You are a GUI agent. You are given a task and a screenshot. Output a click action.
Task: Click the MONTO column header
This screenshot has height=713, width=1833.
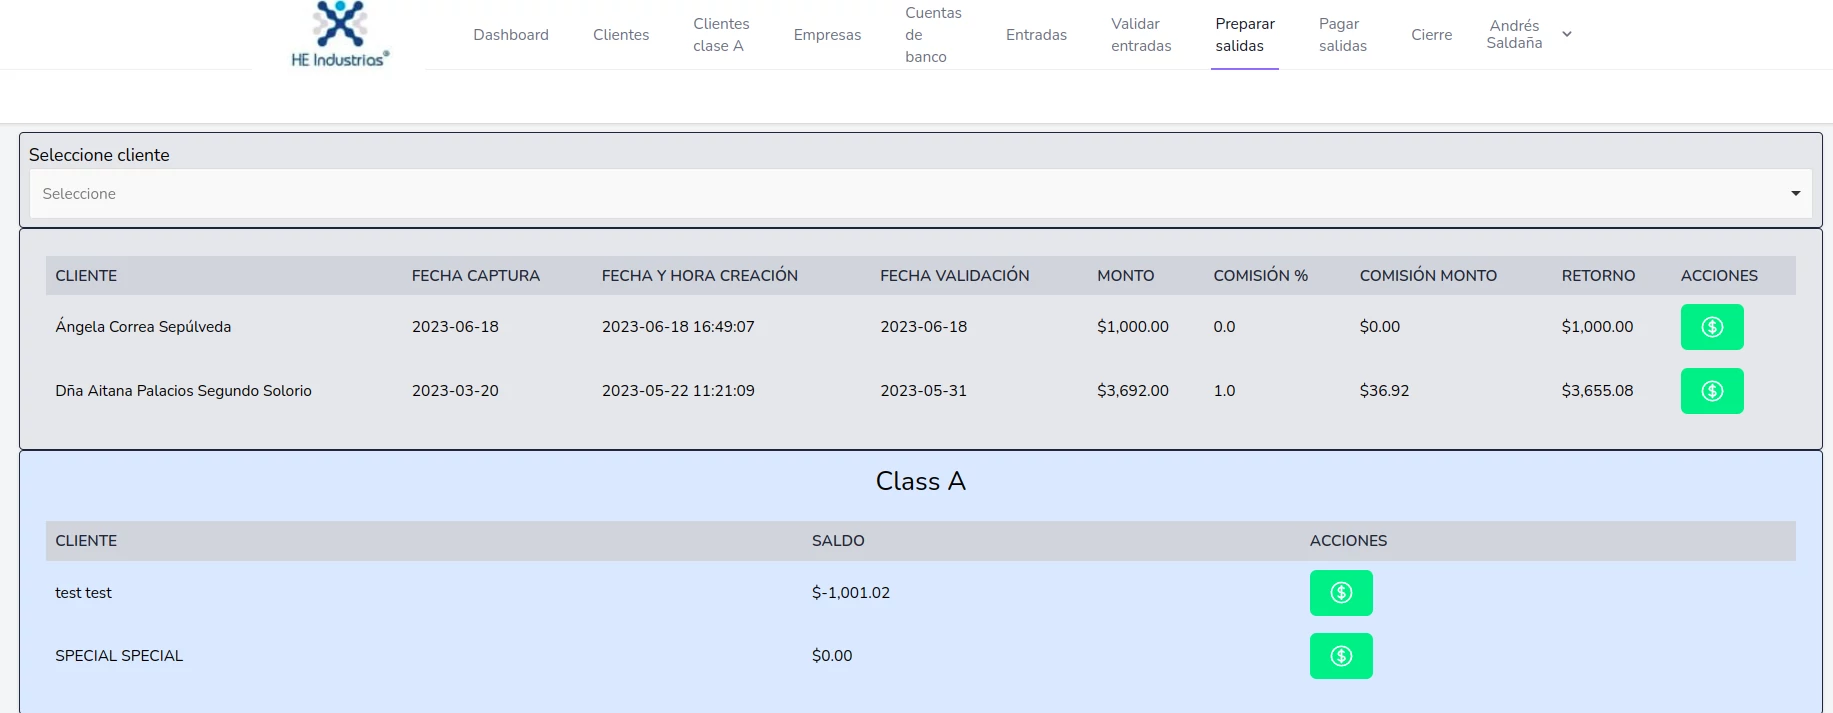coord(1125,276)
